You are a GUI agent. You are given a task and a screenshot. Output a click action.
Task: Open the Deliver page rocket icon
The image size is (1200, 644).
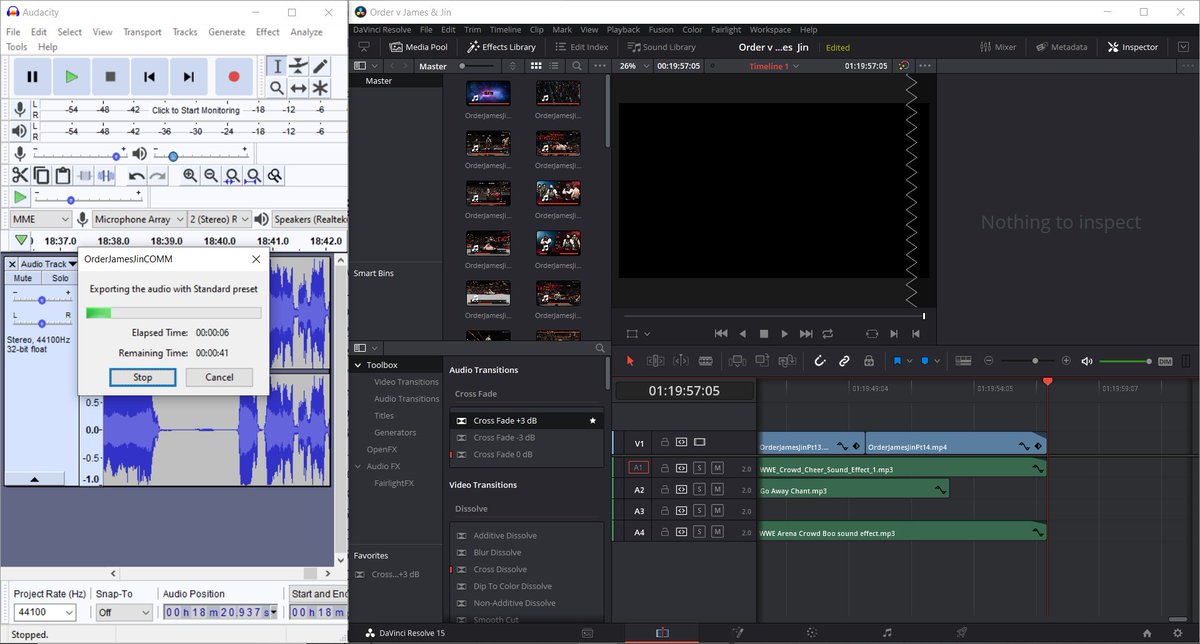point(962,633)
